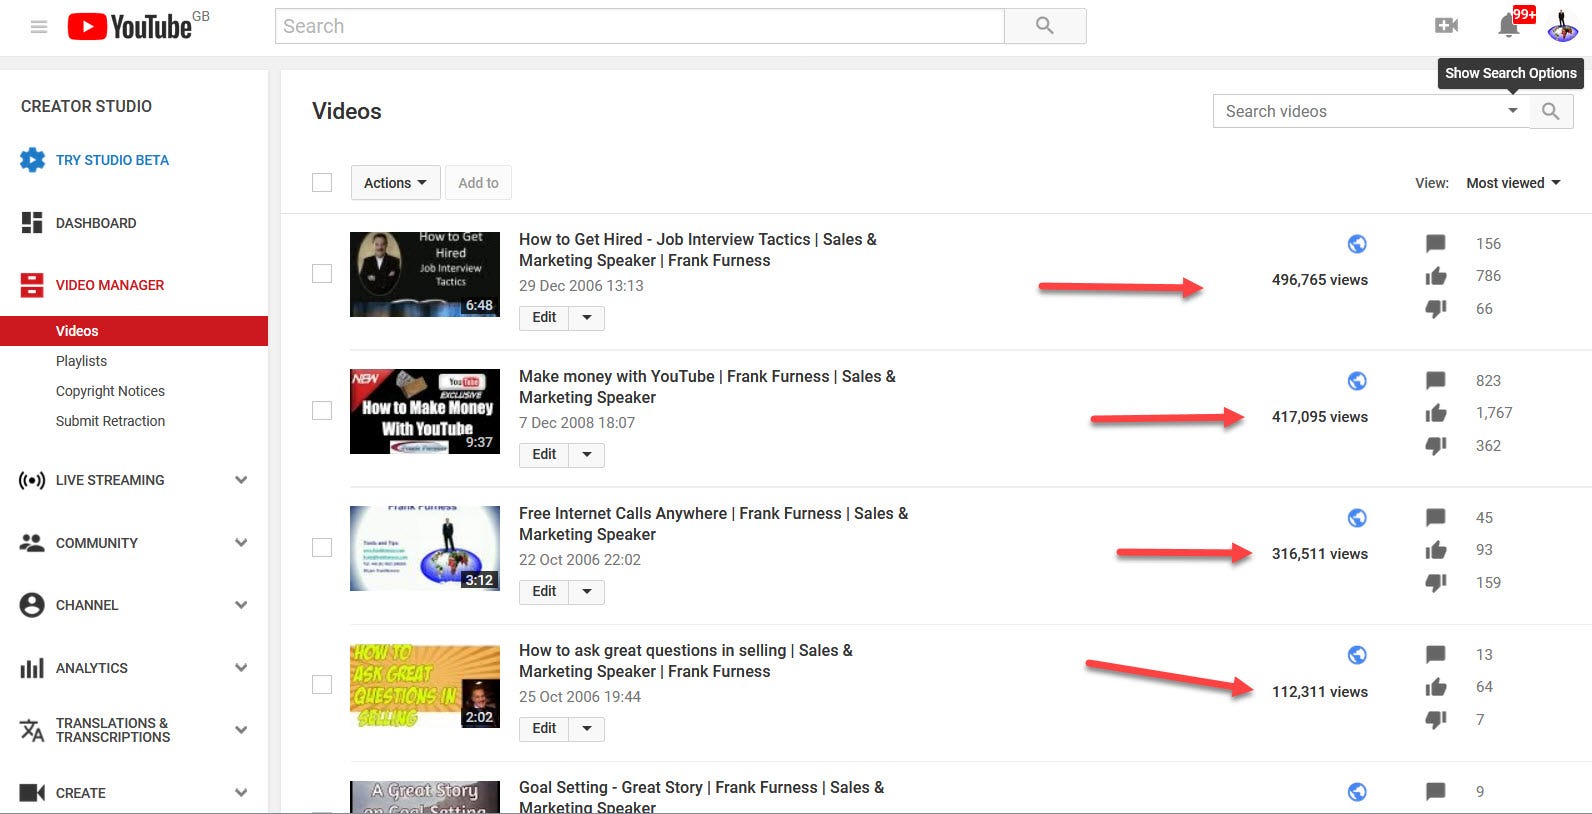
Task: Focus the top YouTube search field
Action: [x=640, y=26]
